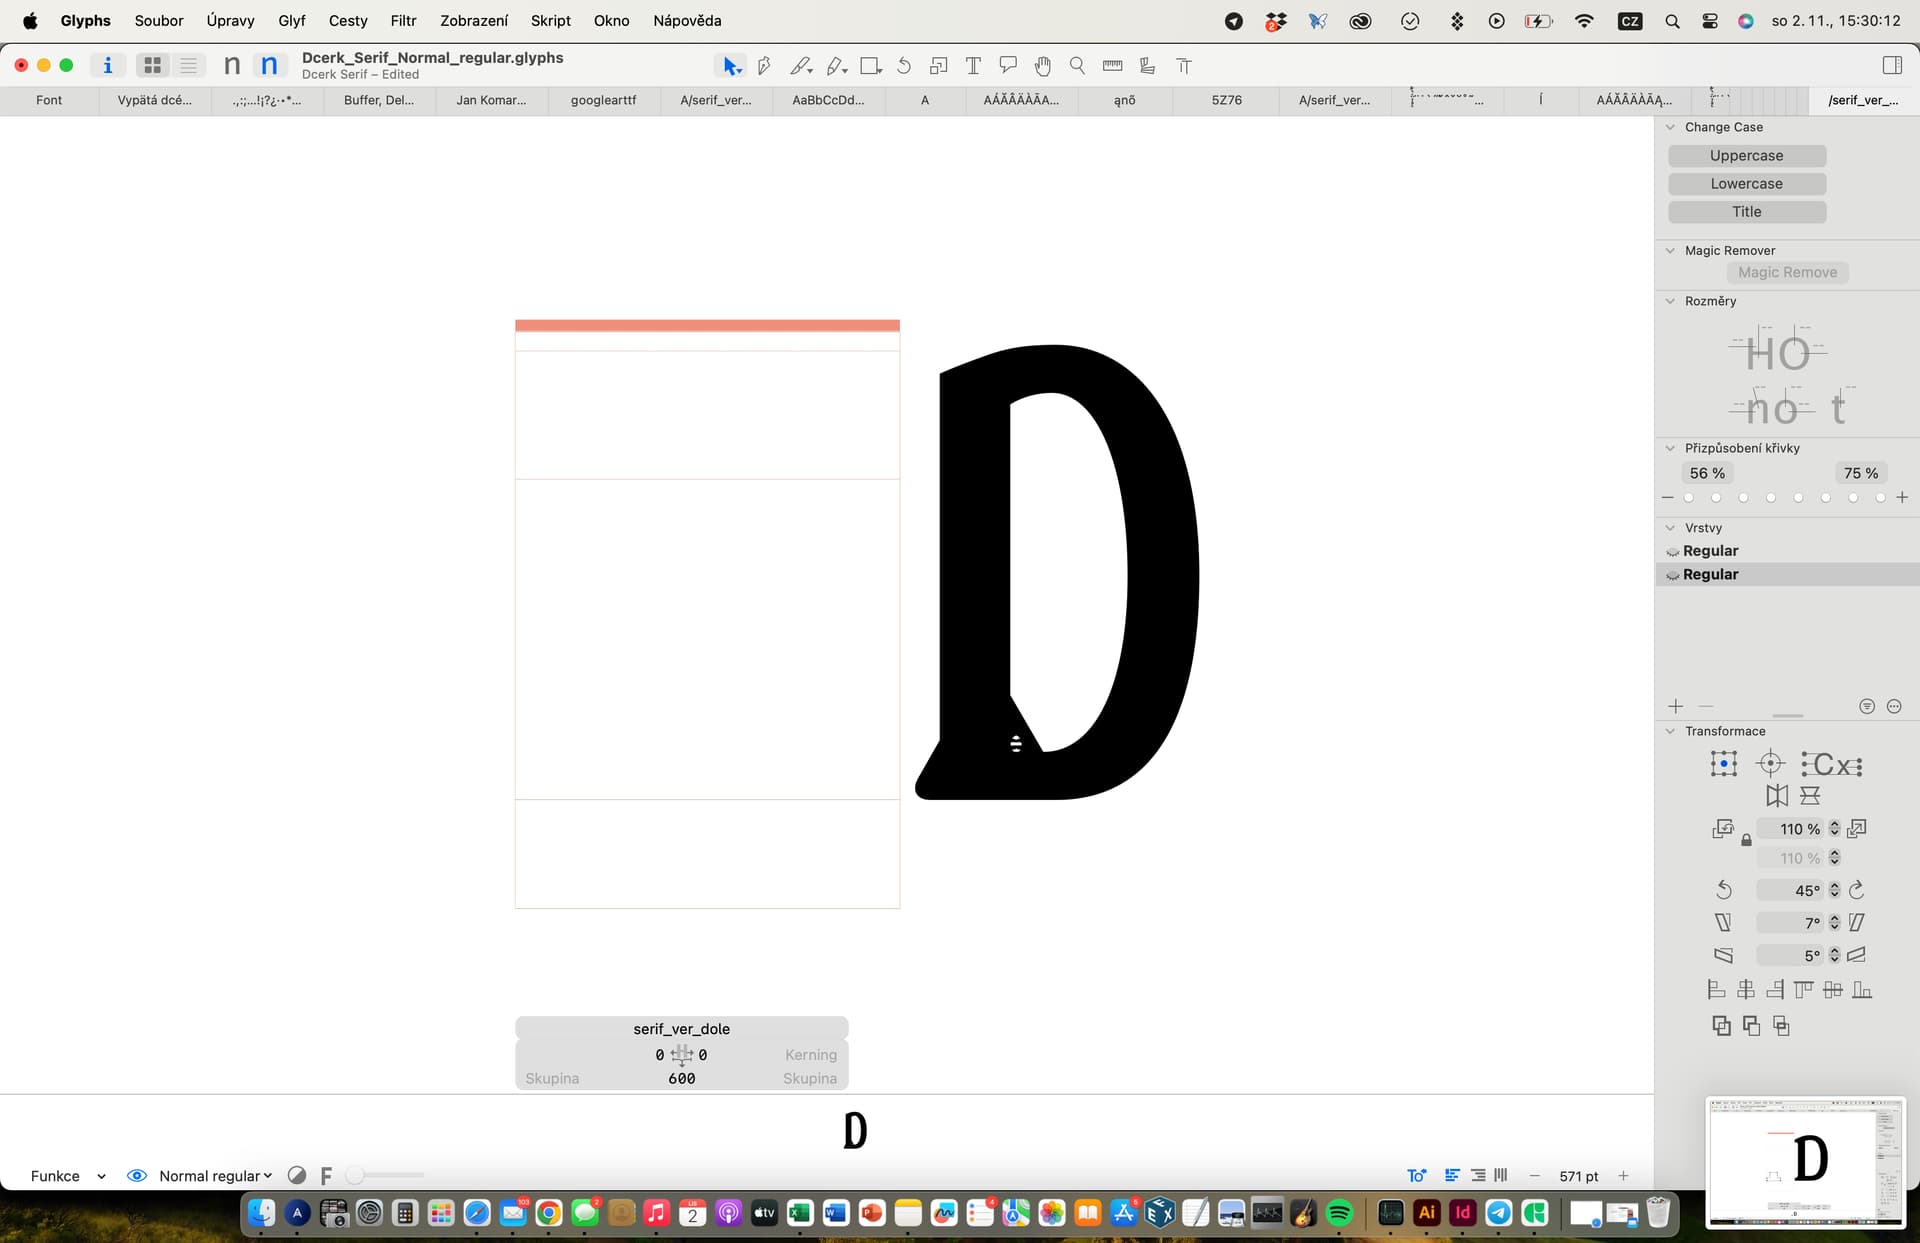Screen dimensions: 1920x1243
Task: Switch to the googlearttf tab
Action: 603,100
